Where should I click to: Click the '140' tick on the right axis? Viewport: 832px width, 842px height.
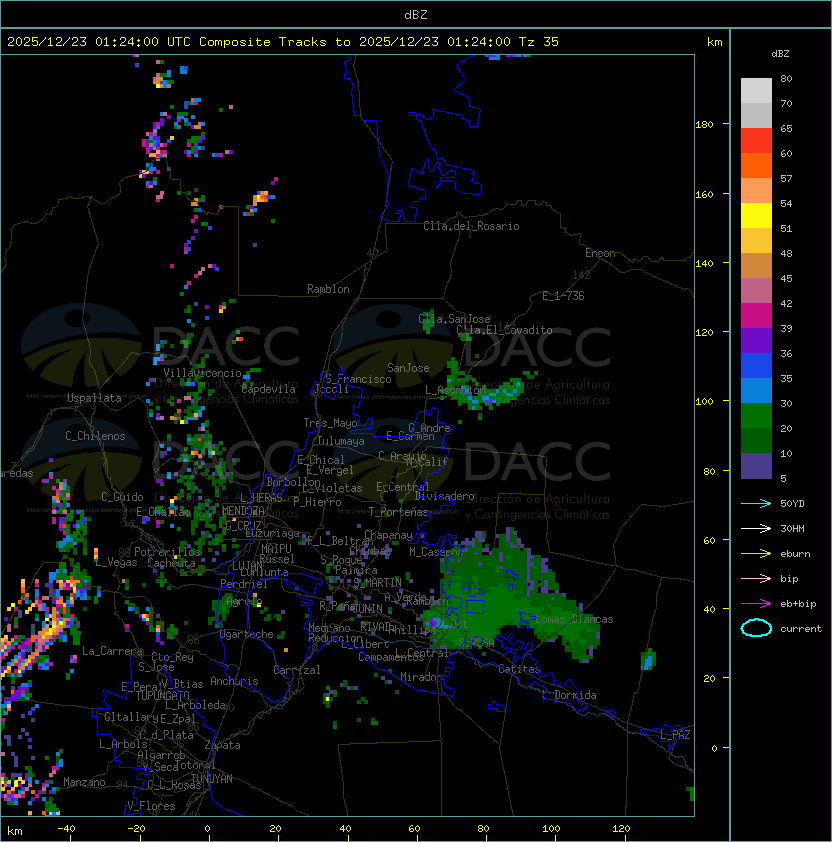coord(704,264)
